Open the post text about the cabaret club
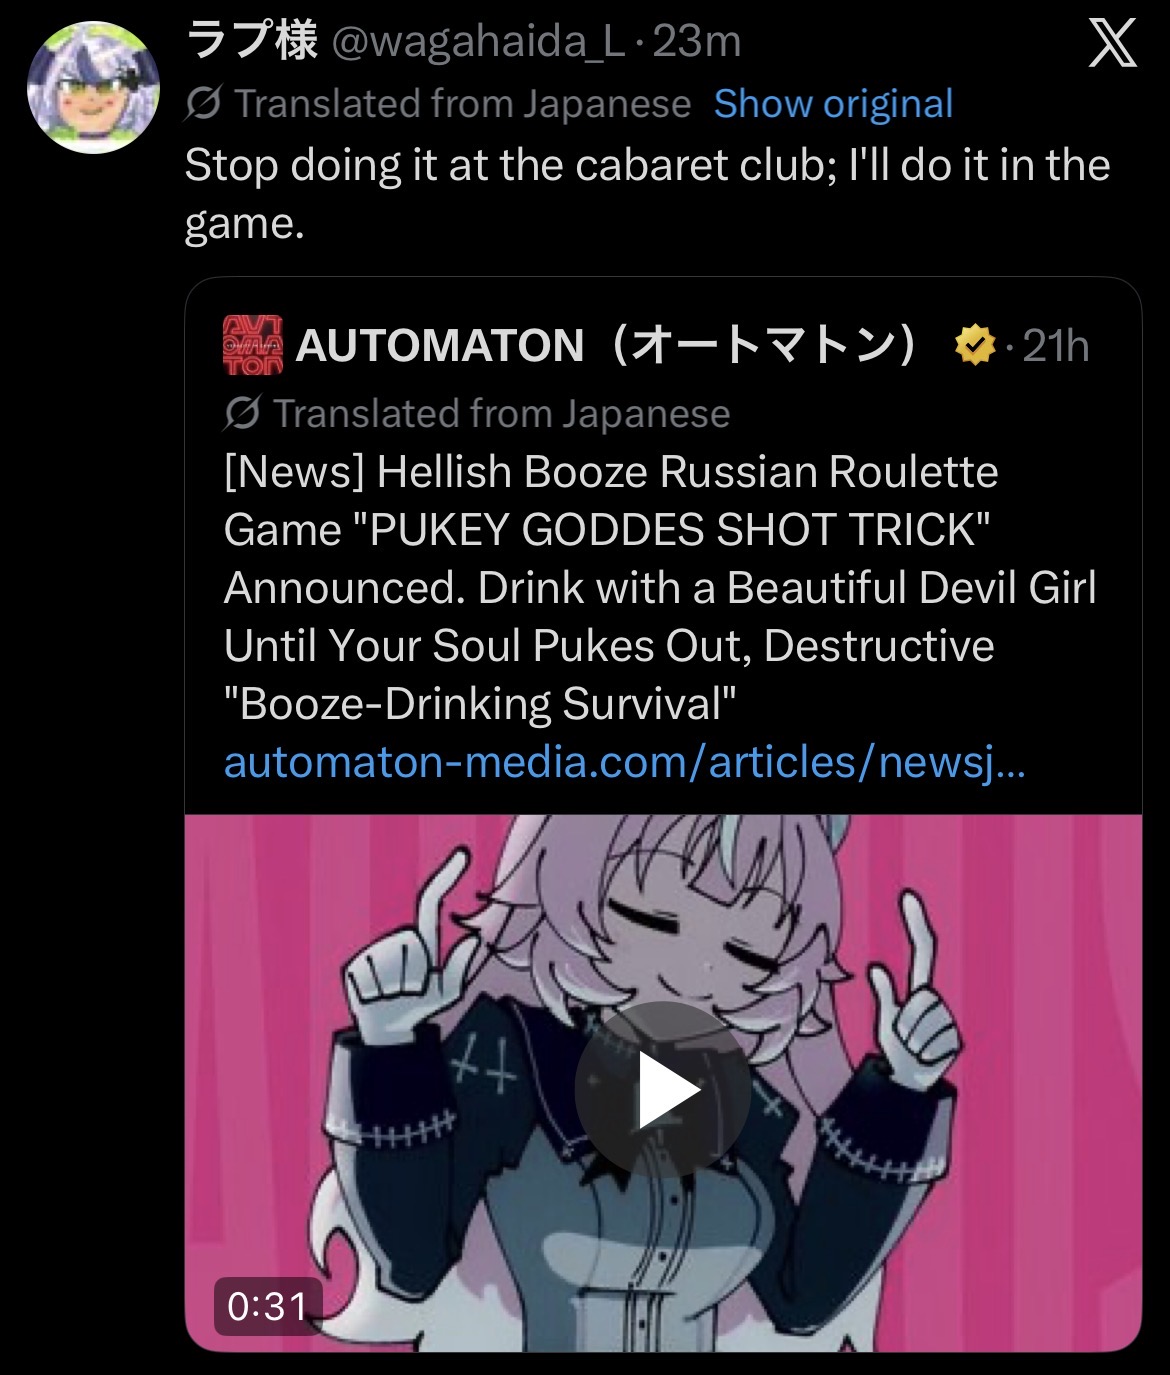The image size is (1170, 1375). point(647,194)
